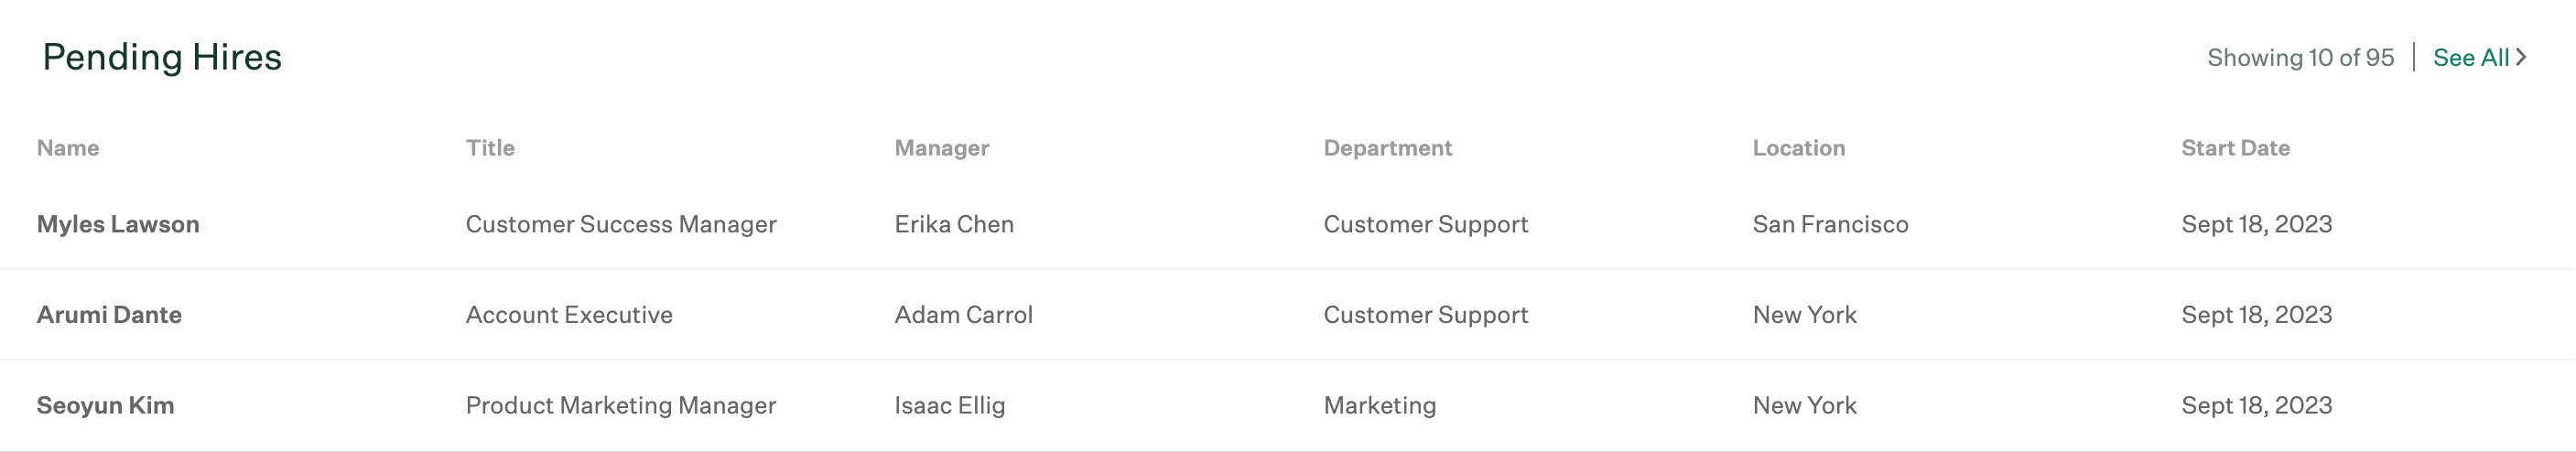
Task: Select the Title column header
Action: pyautogui.click(x=490, y=148)
